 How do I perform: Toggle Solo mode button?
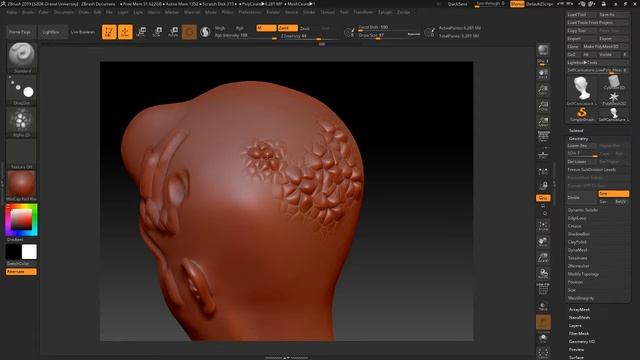543,338
